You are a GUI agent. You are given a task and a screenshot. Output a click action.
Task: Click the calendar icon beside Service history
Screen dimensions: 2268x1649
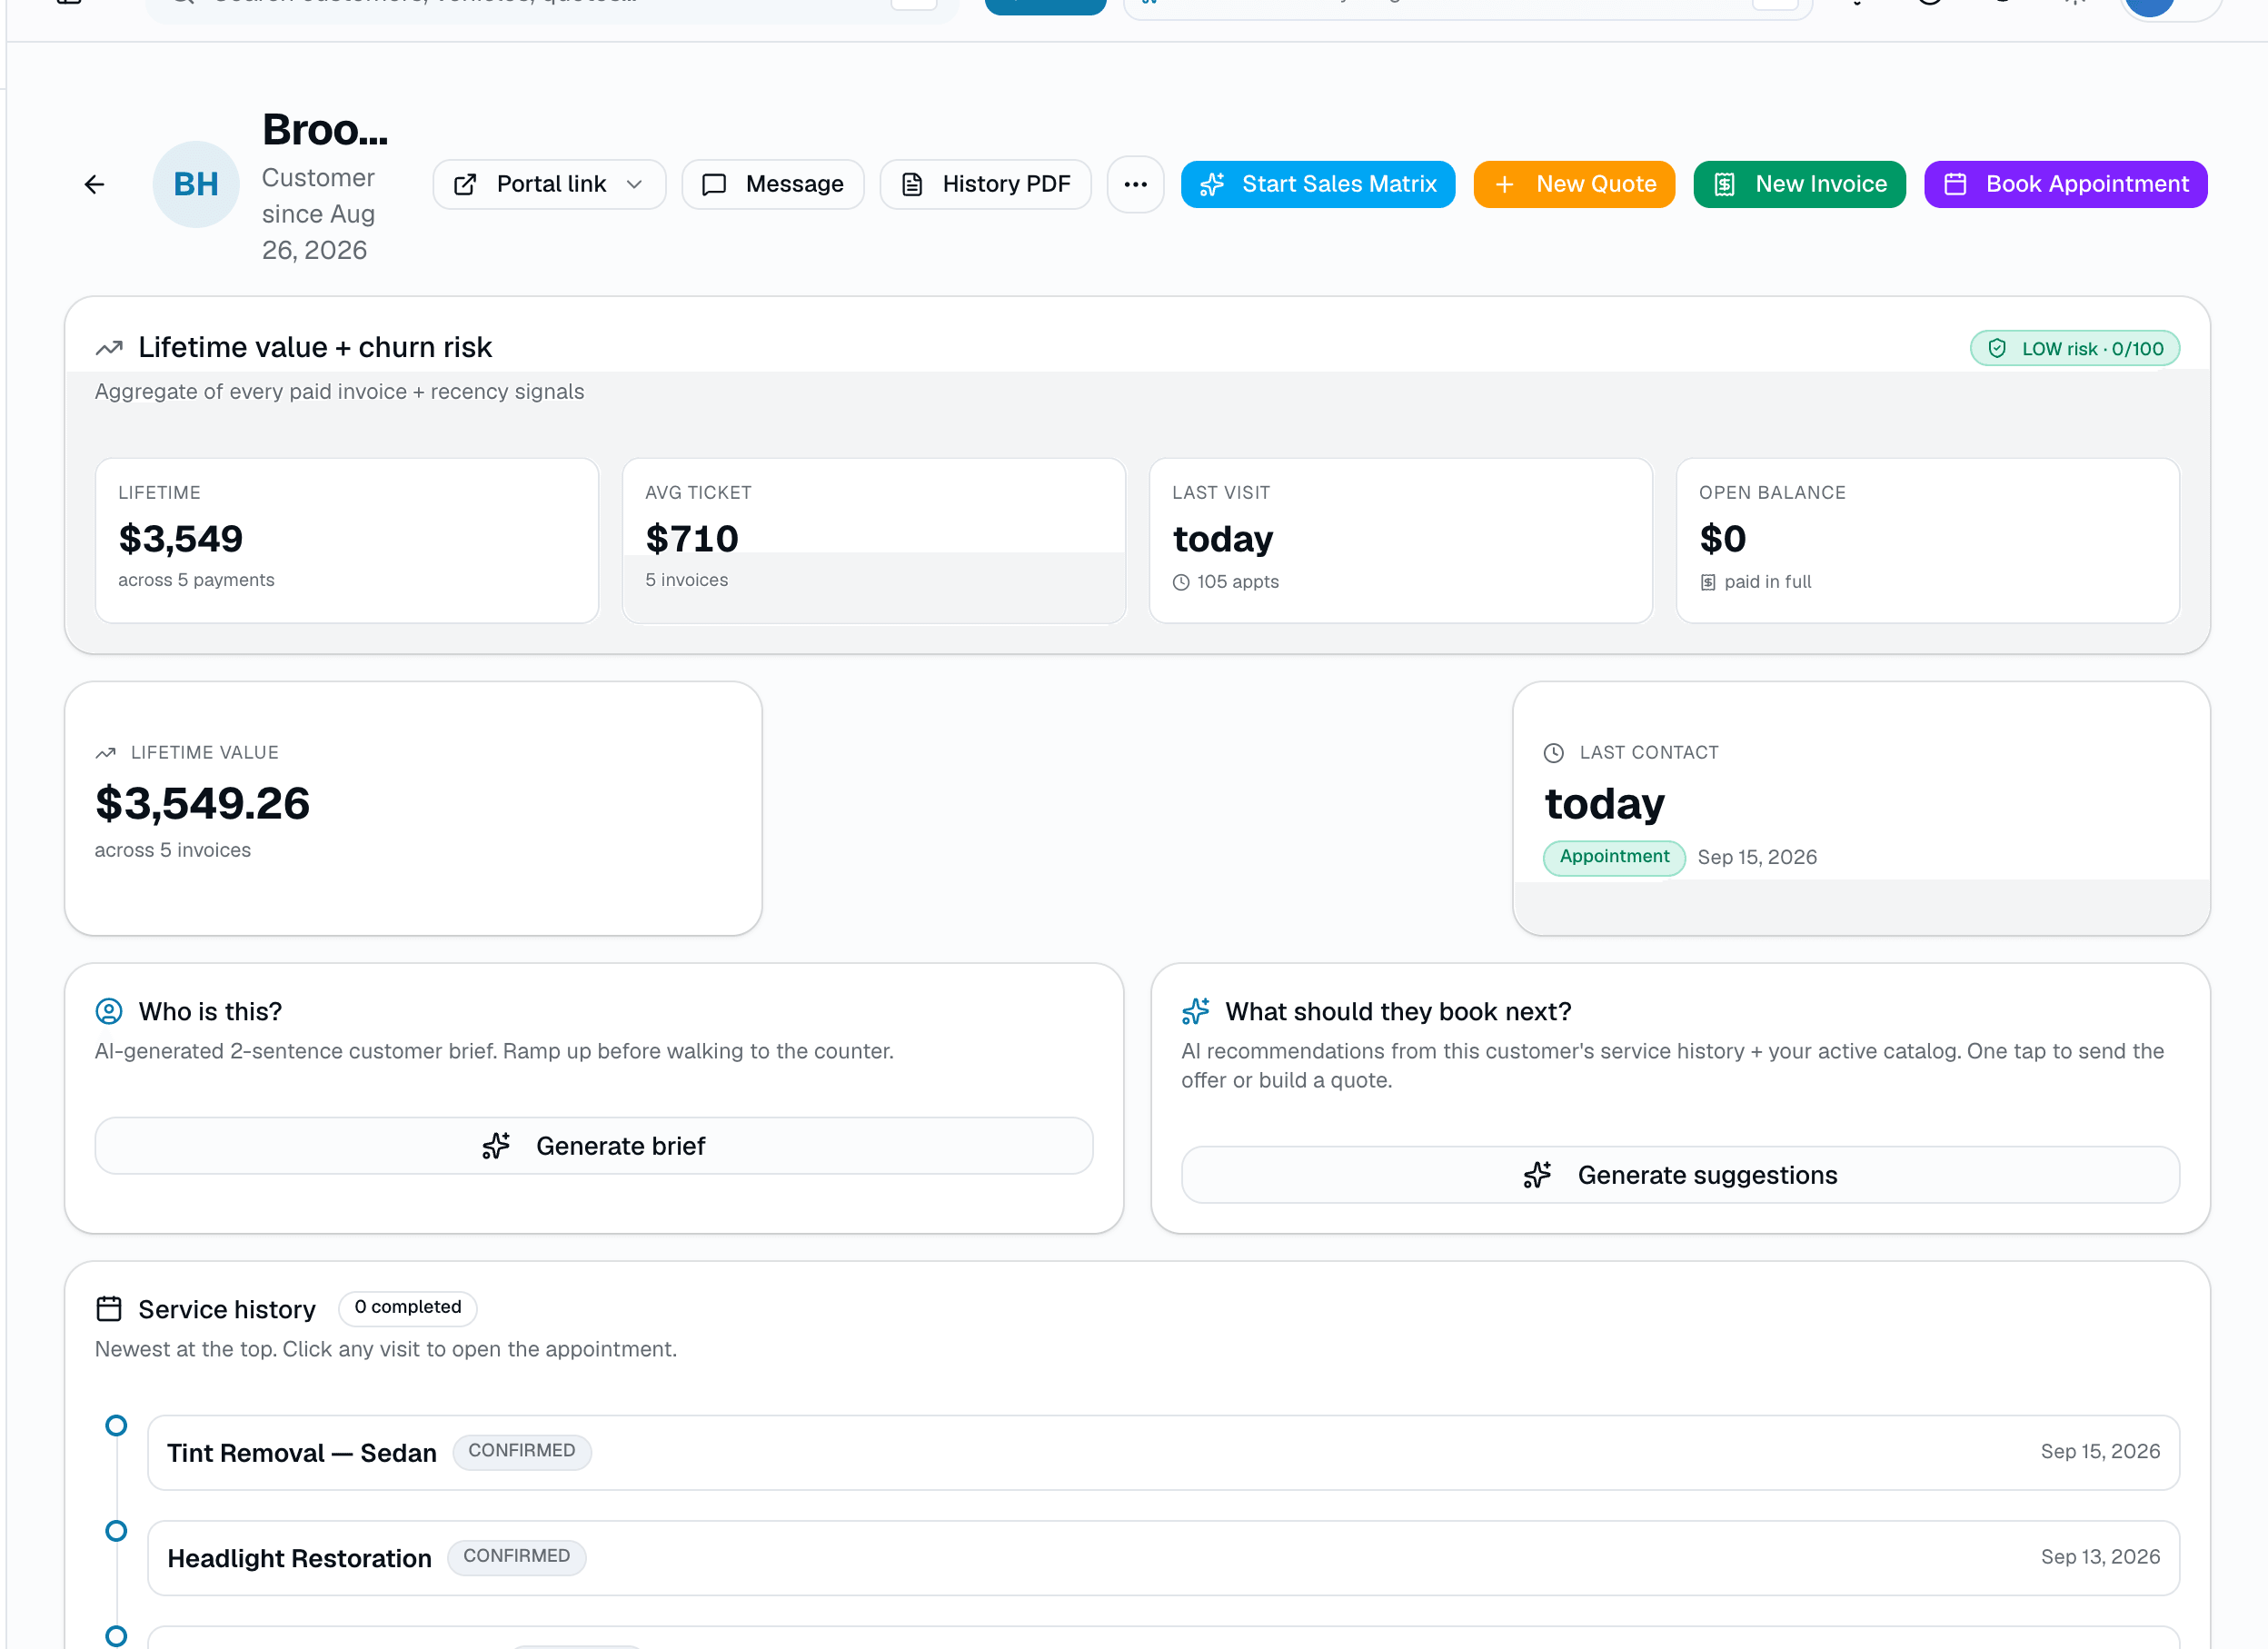[109, 1308]
